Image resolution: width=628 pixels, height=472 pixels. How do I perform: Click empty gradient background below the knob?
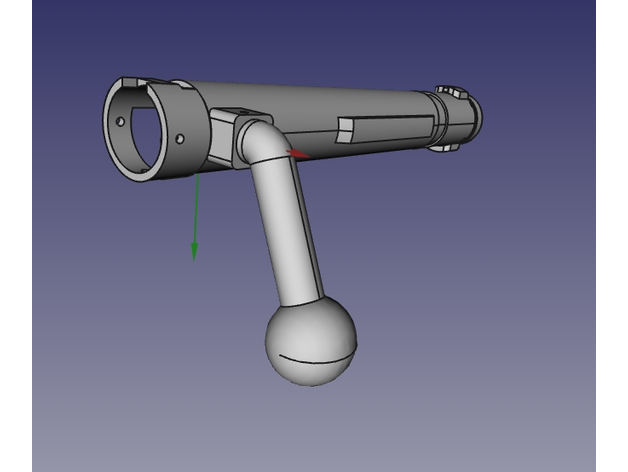click(312, 430)
